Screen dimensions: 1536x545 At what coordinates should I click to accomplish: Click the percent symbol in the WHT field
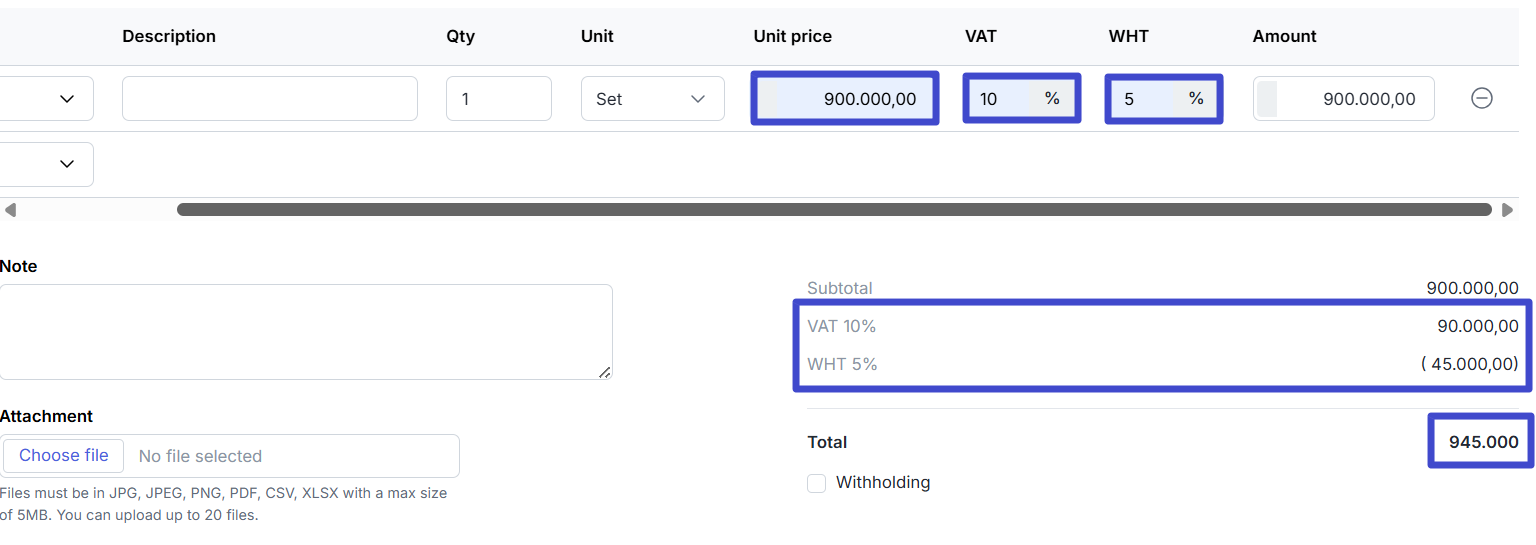[x=1195, y=98]
